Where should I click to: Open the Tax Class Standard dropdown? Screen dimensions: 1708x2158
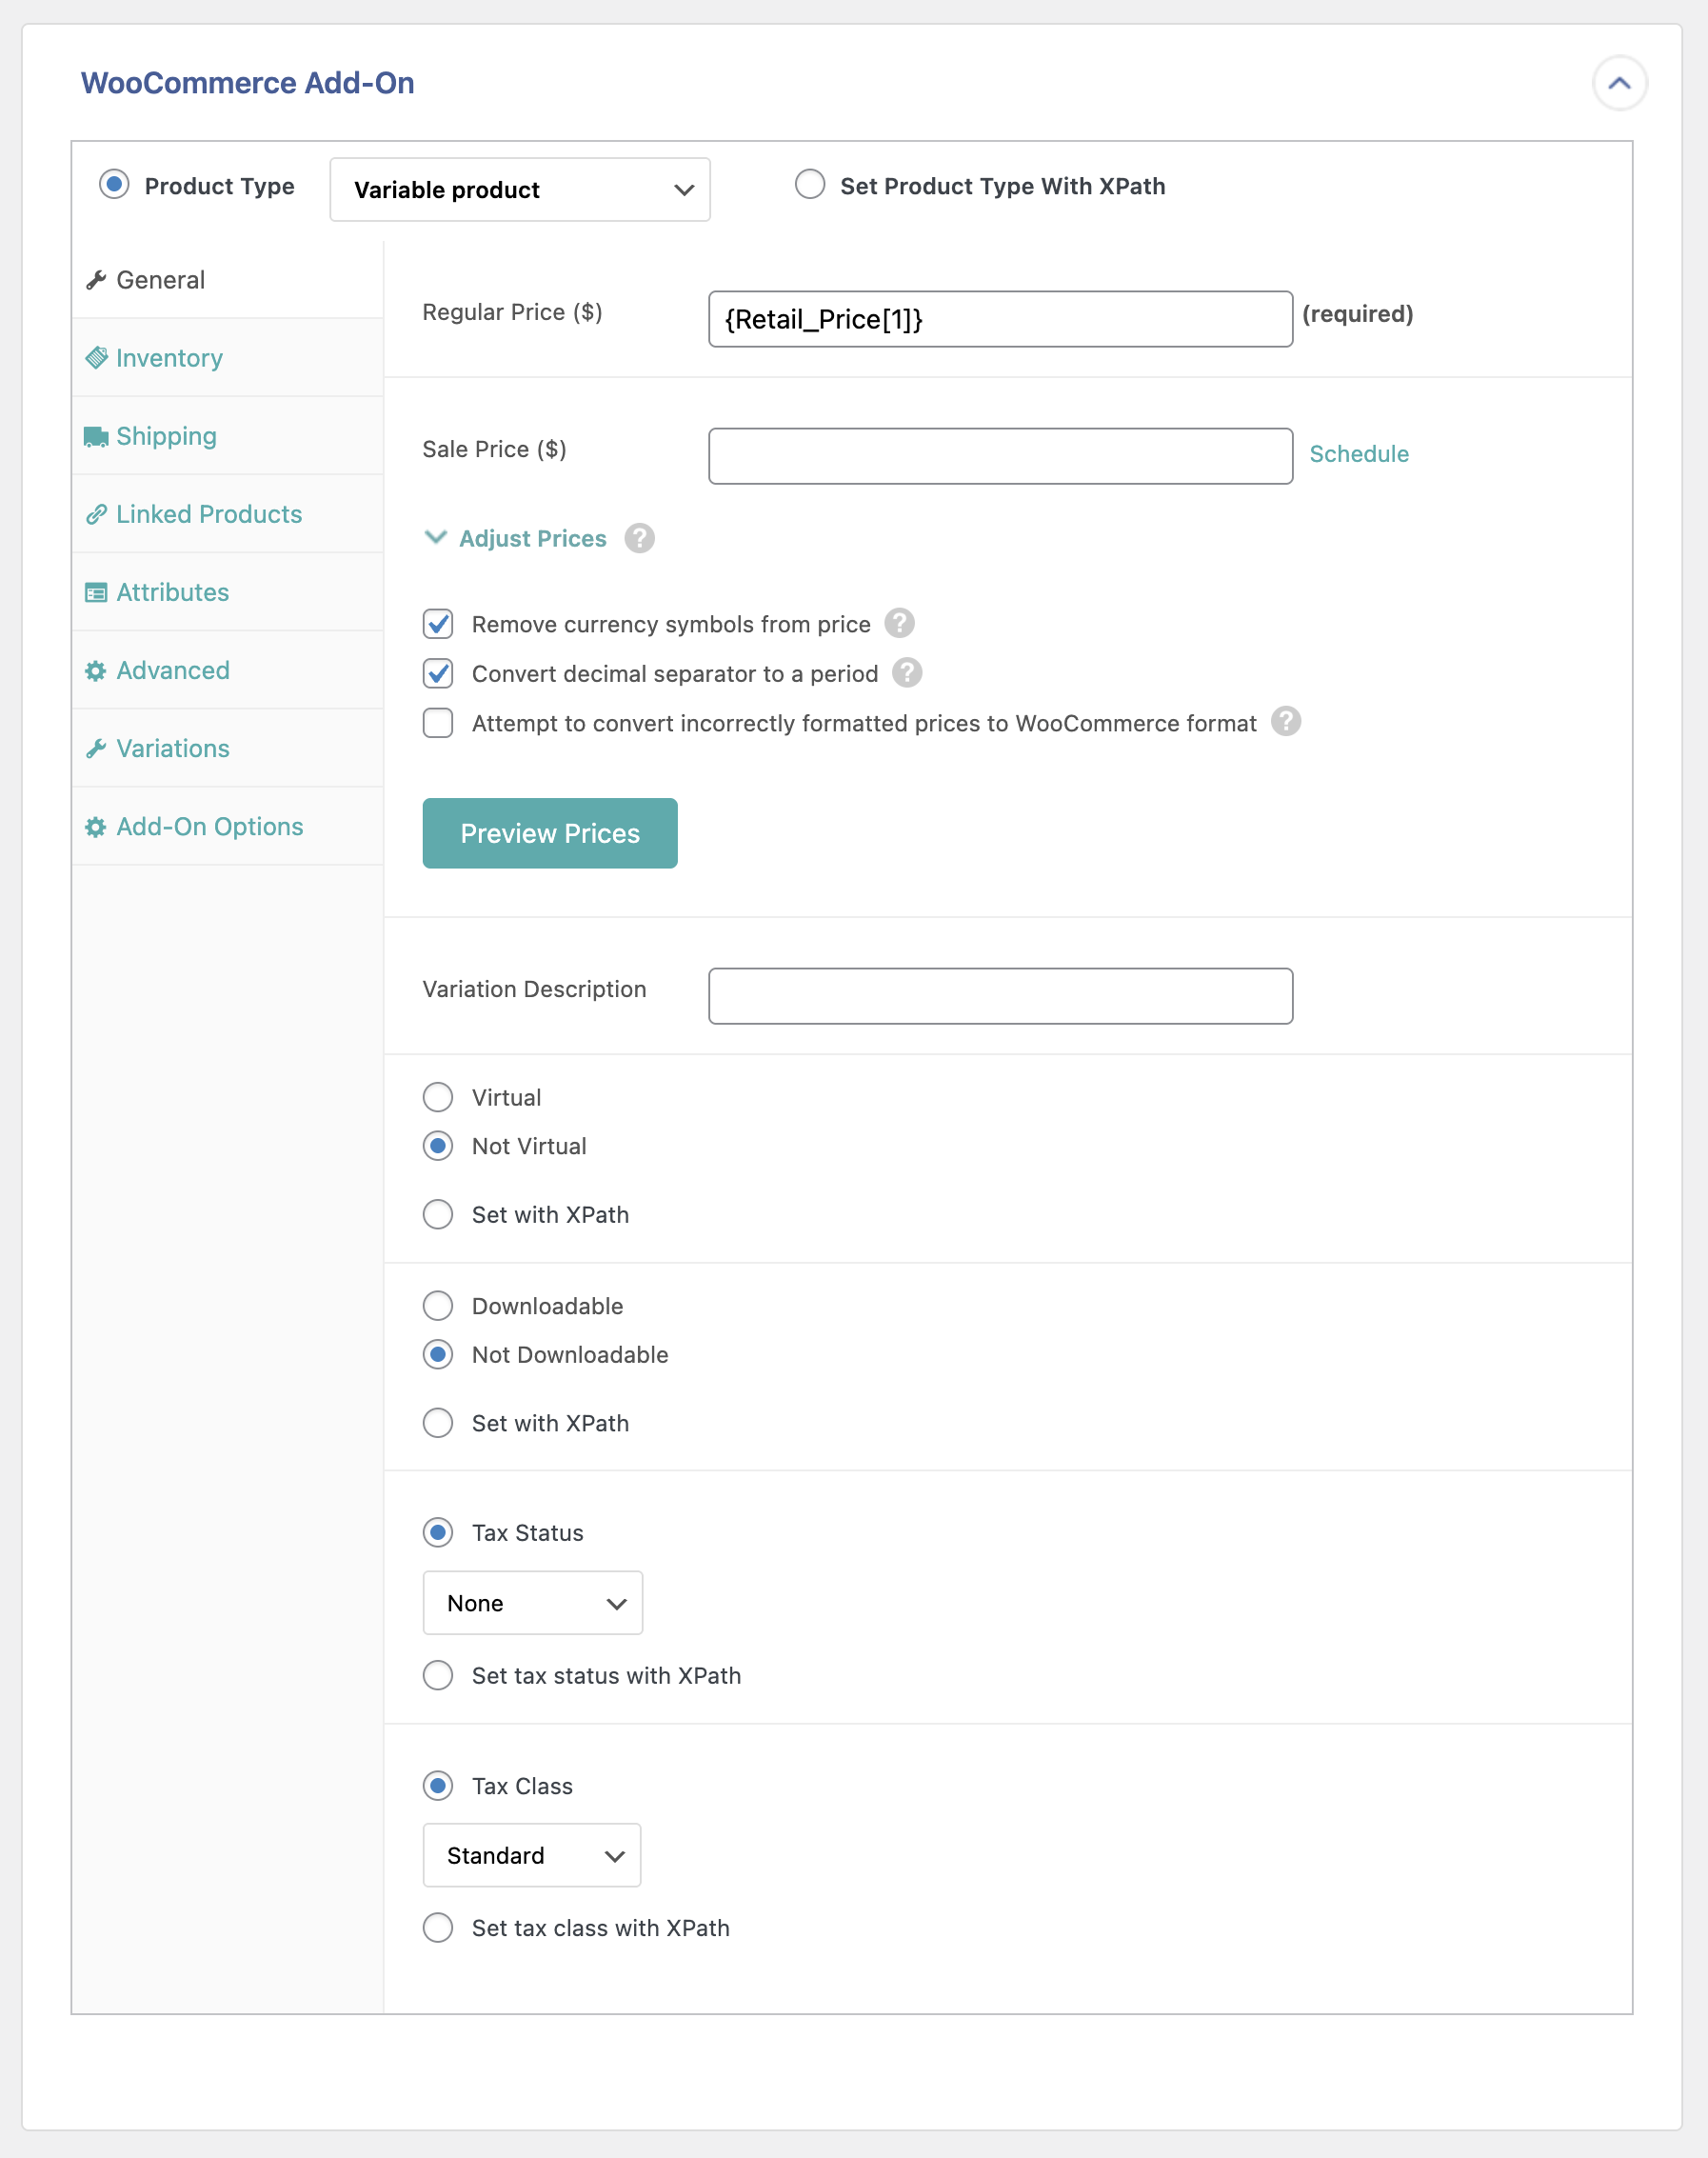tap(531, 1856)
